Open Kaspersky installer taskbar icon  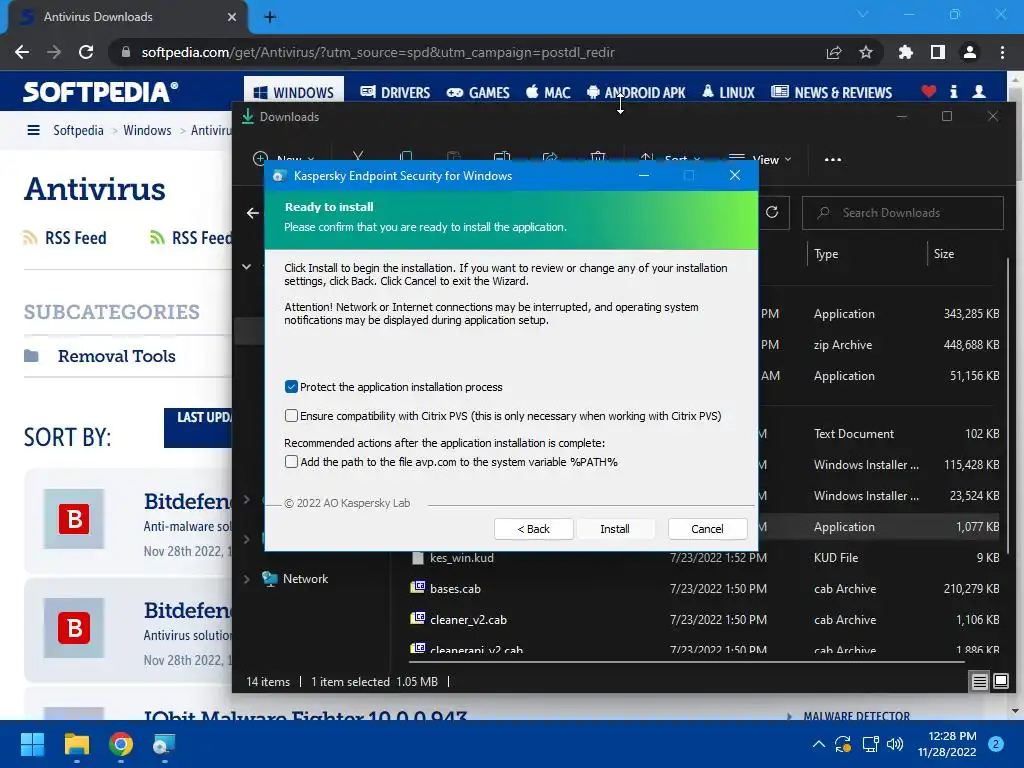[164, 744]
